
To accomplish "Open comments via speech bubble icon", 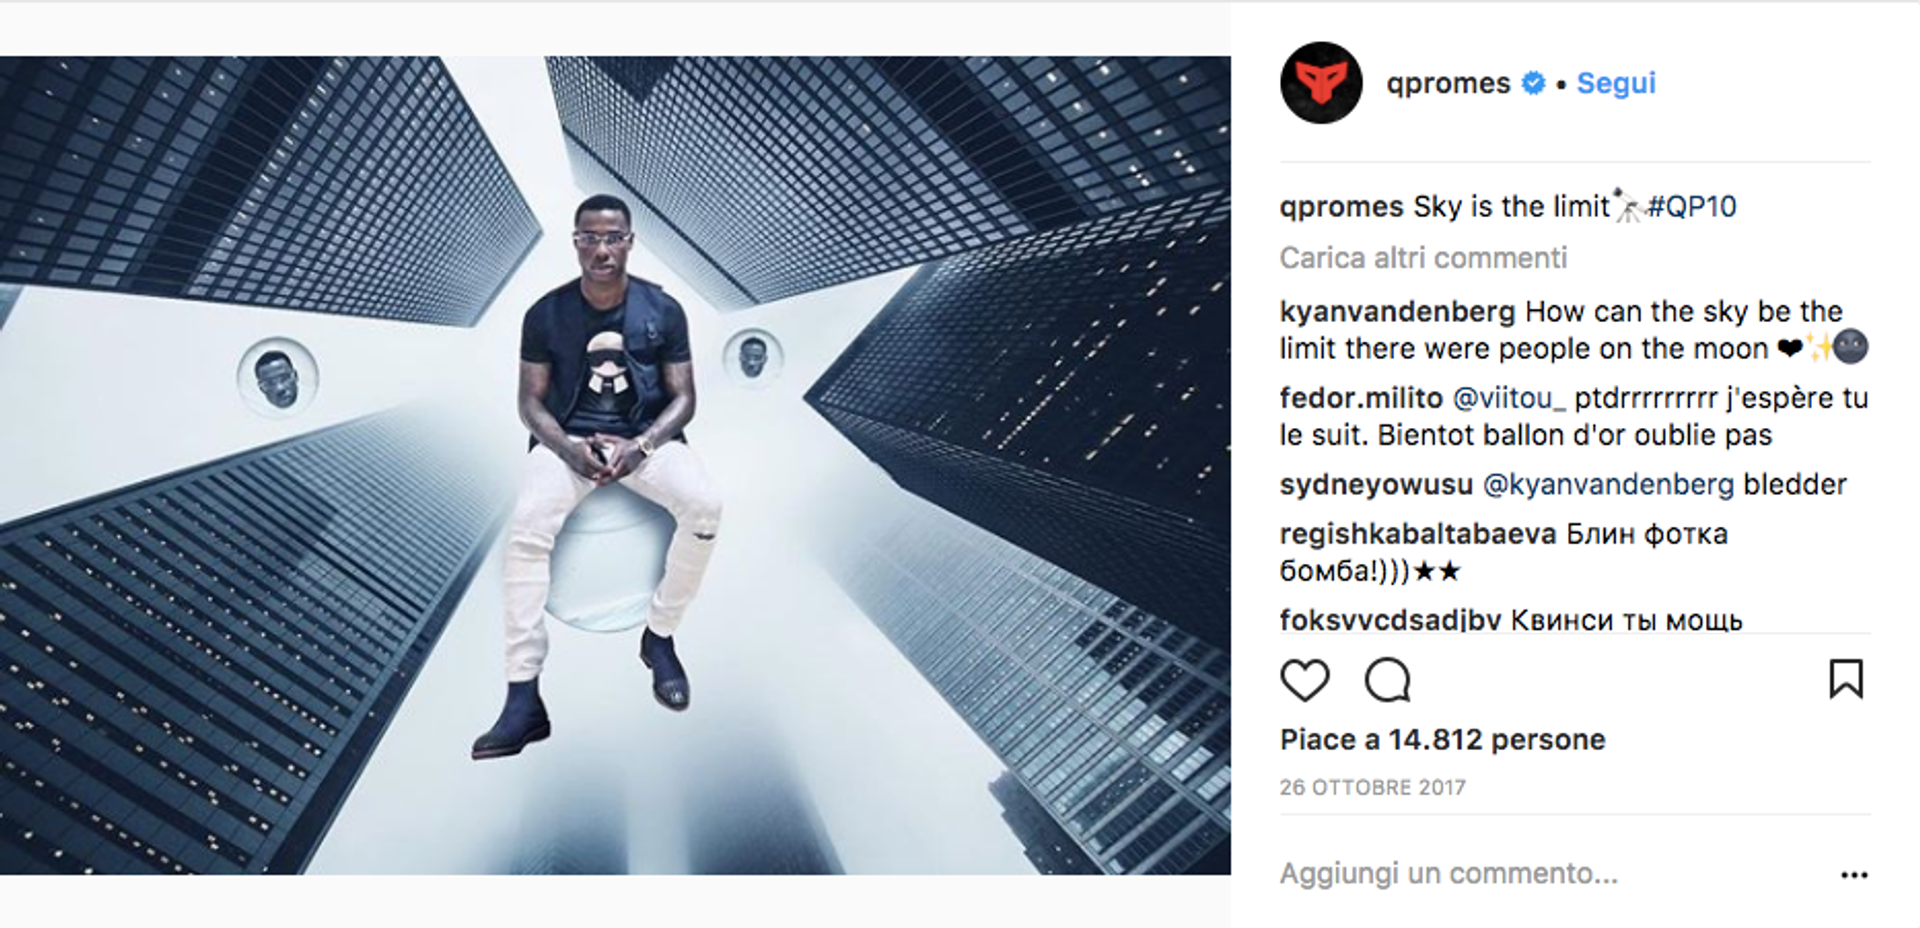I will pos(1388,681).
